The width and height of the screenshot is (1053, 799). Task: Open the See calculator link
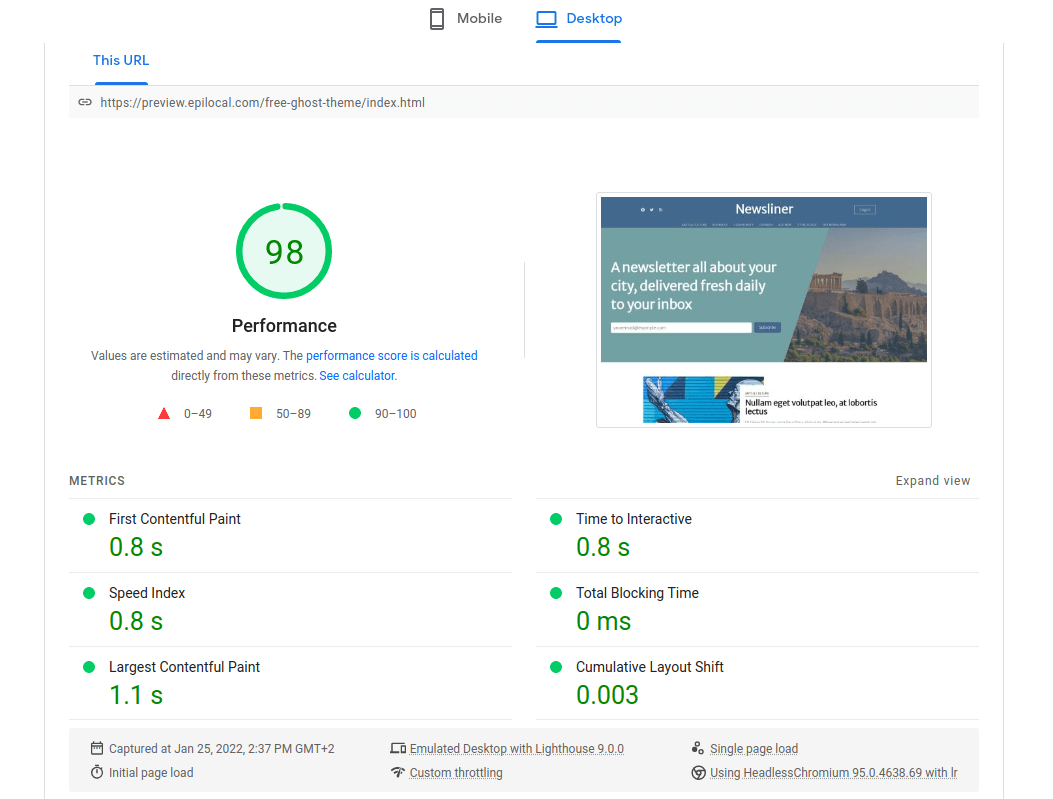click(x=356, y=375)
